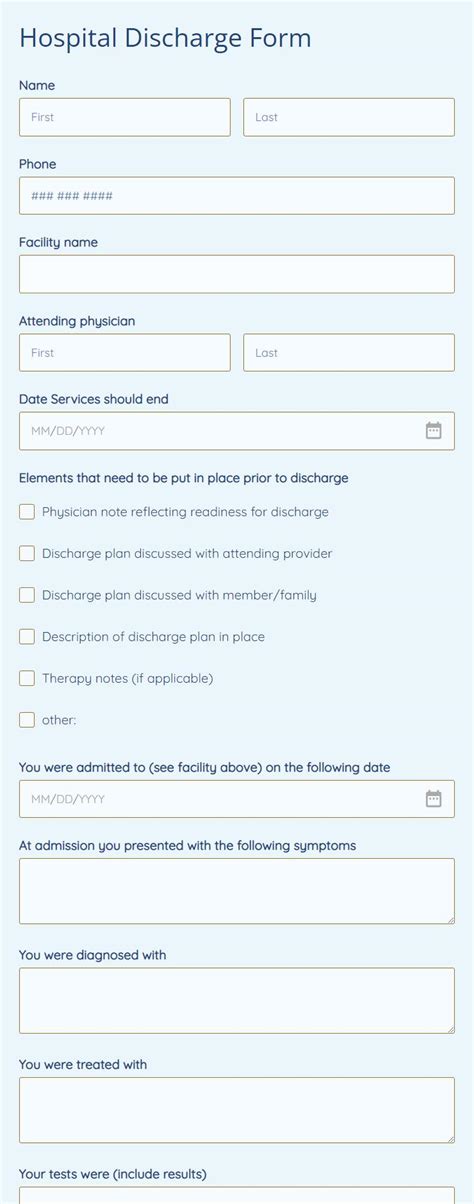Select Attending physician Last name field

click(349, 353)
